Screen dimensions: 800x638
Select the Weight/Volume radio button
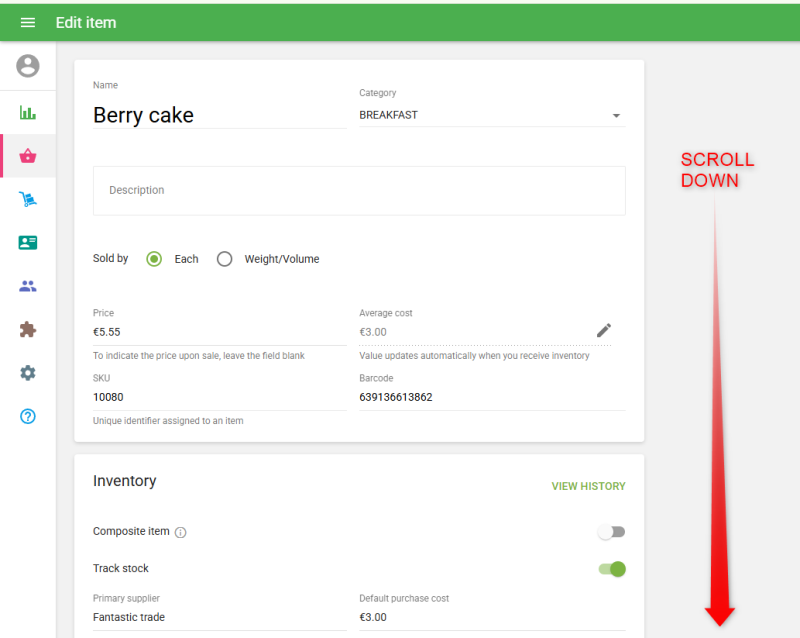pyautogui.click(x=225, y=259)
